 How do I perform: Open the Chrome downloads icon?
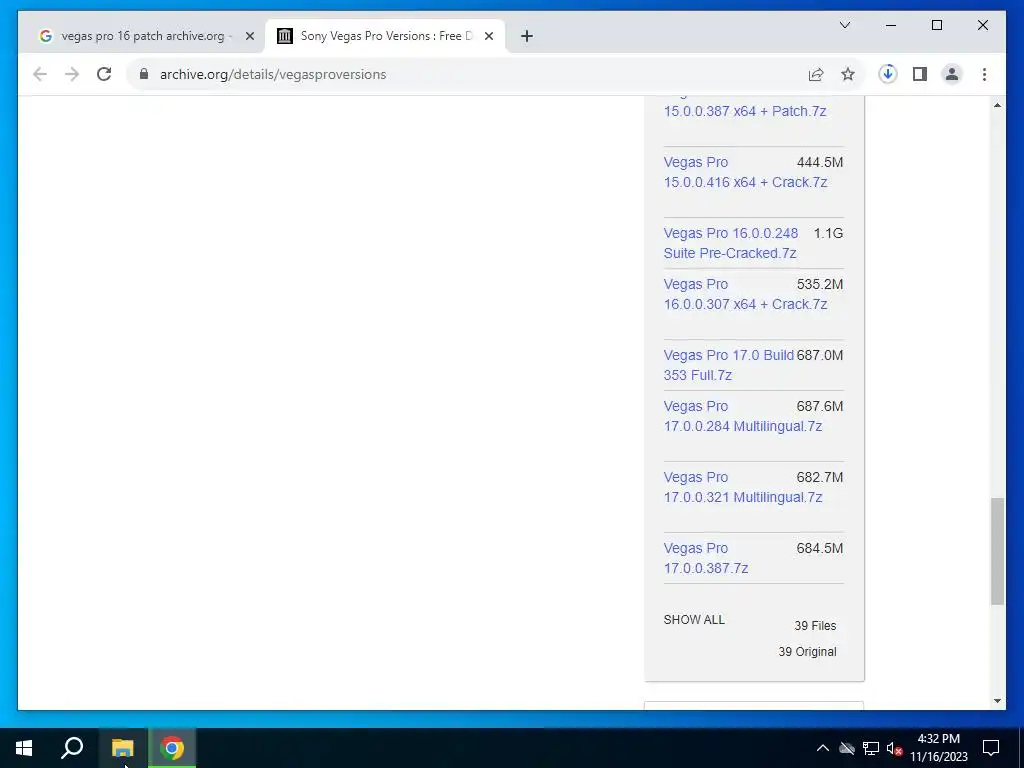tap(888, 74)
